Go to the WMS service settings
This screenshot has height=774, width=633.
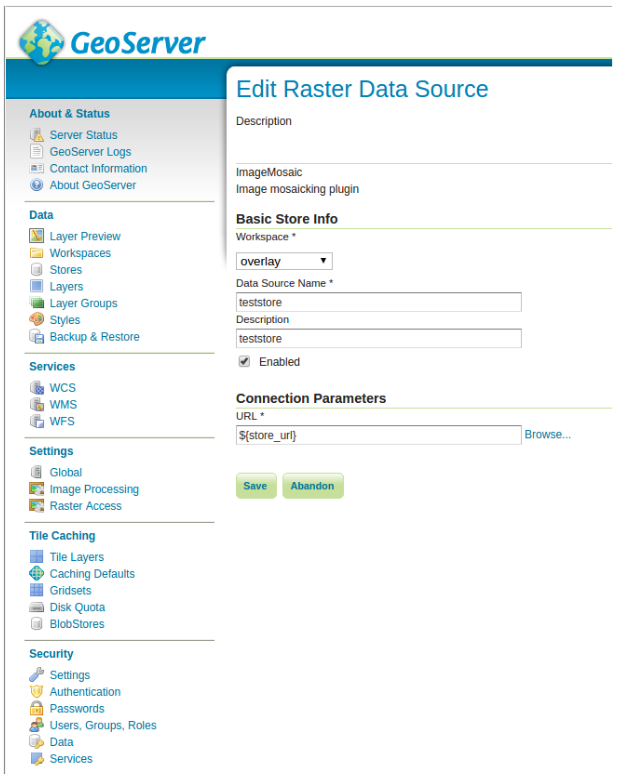(x=63, y=405)
